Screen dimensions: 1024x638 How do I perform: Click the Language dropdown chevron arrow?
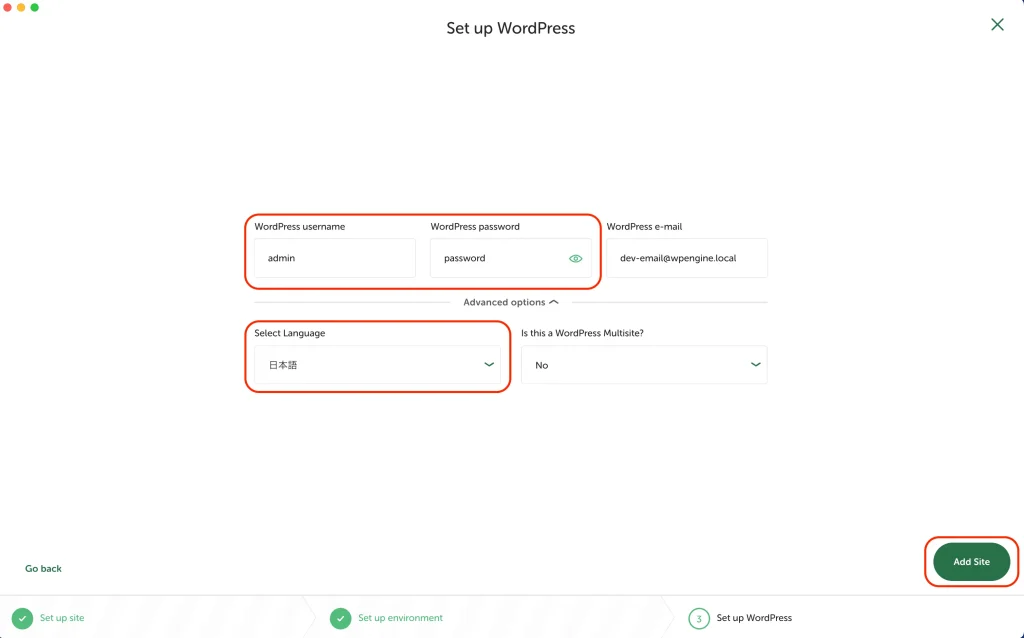point(489,365)
